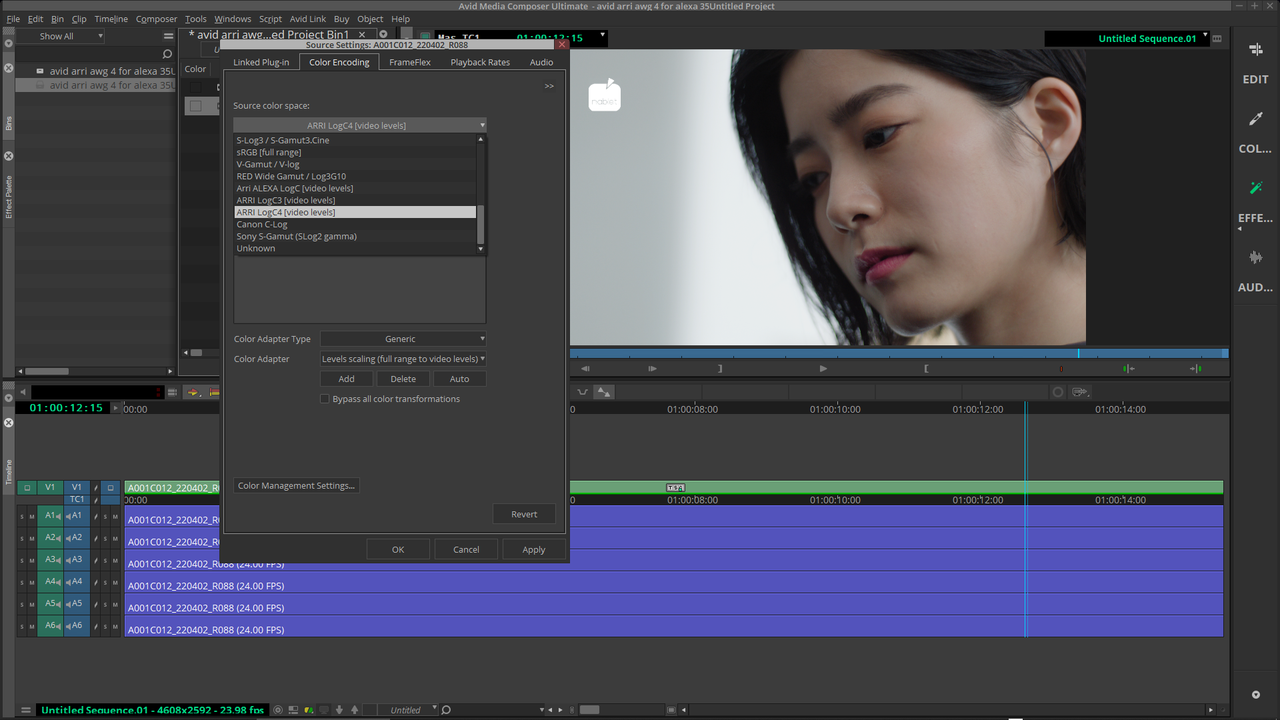Toggle the A6 source track selector
The height and width of the screenshot is (720, 1280).
pyautogui.click(x=50, y=626)
